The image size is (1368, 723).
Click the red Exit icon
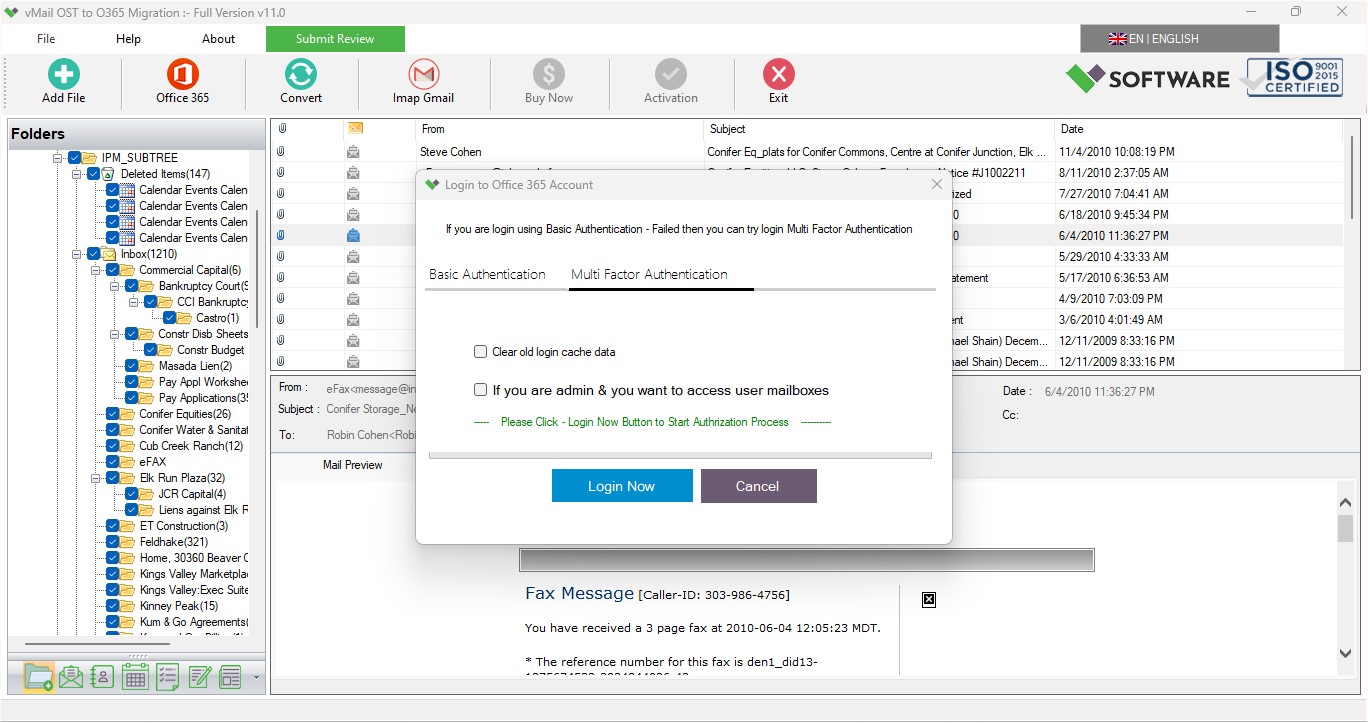click(778, 74)
